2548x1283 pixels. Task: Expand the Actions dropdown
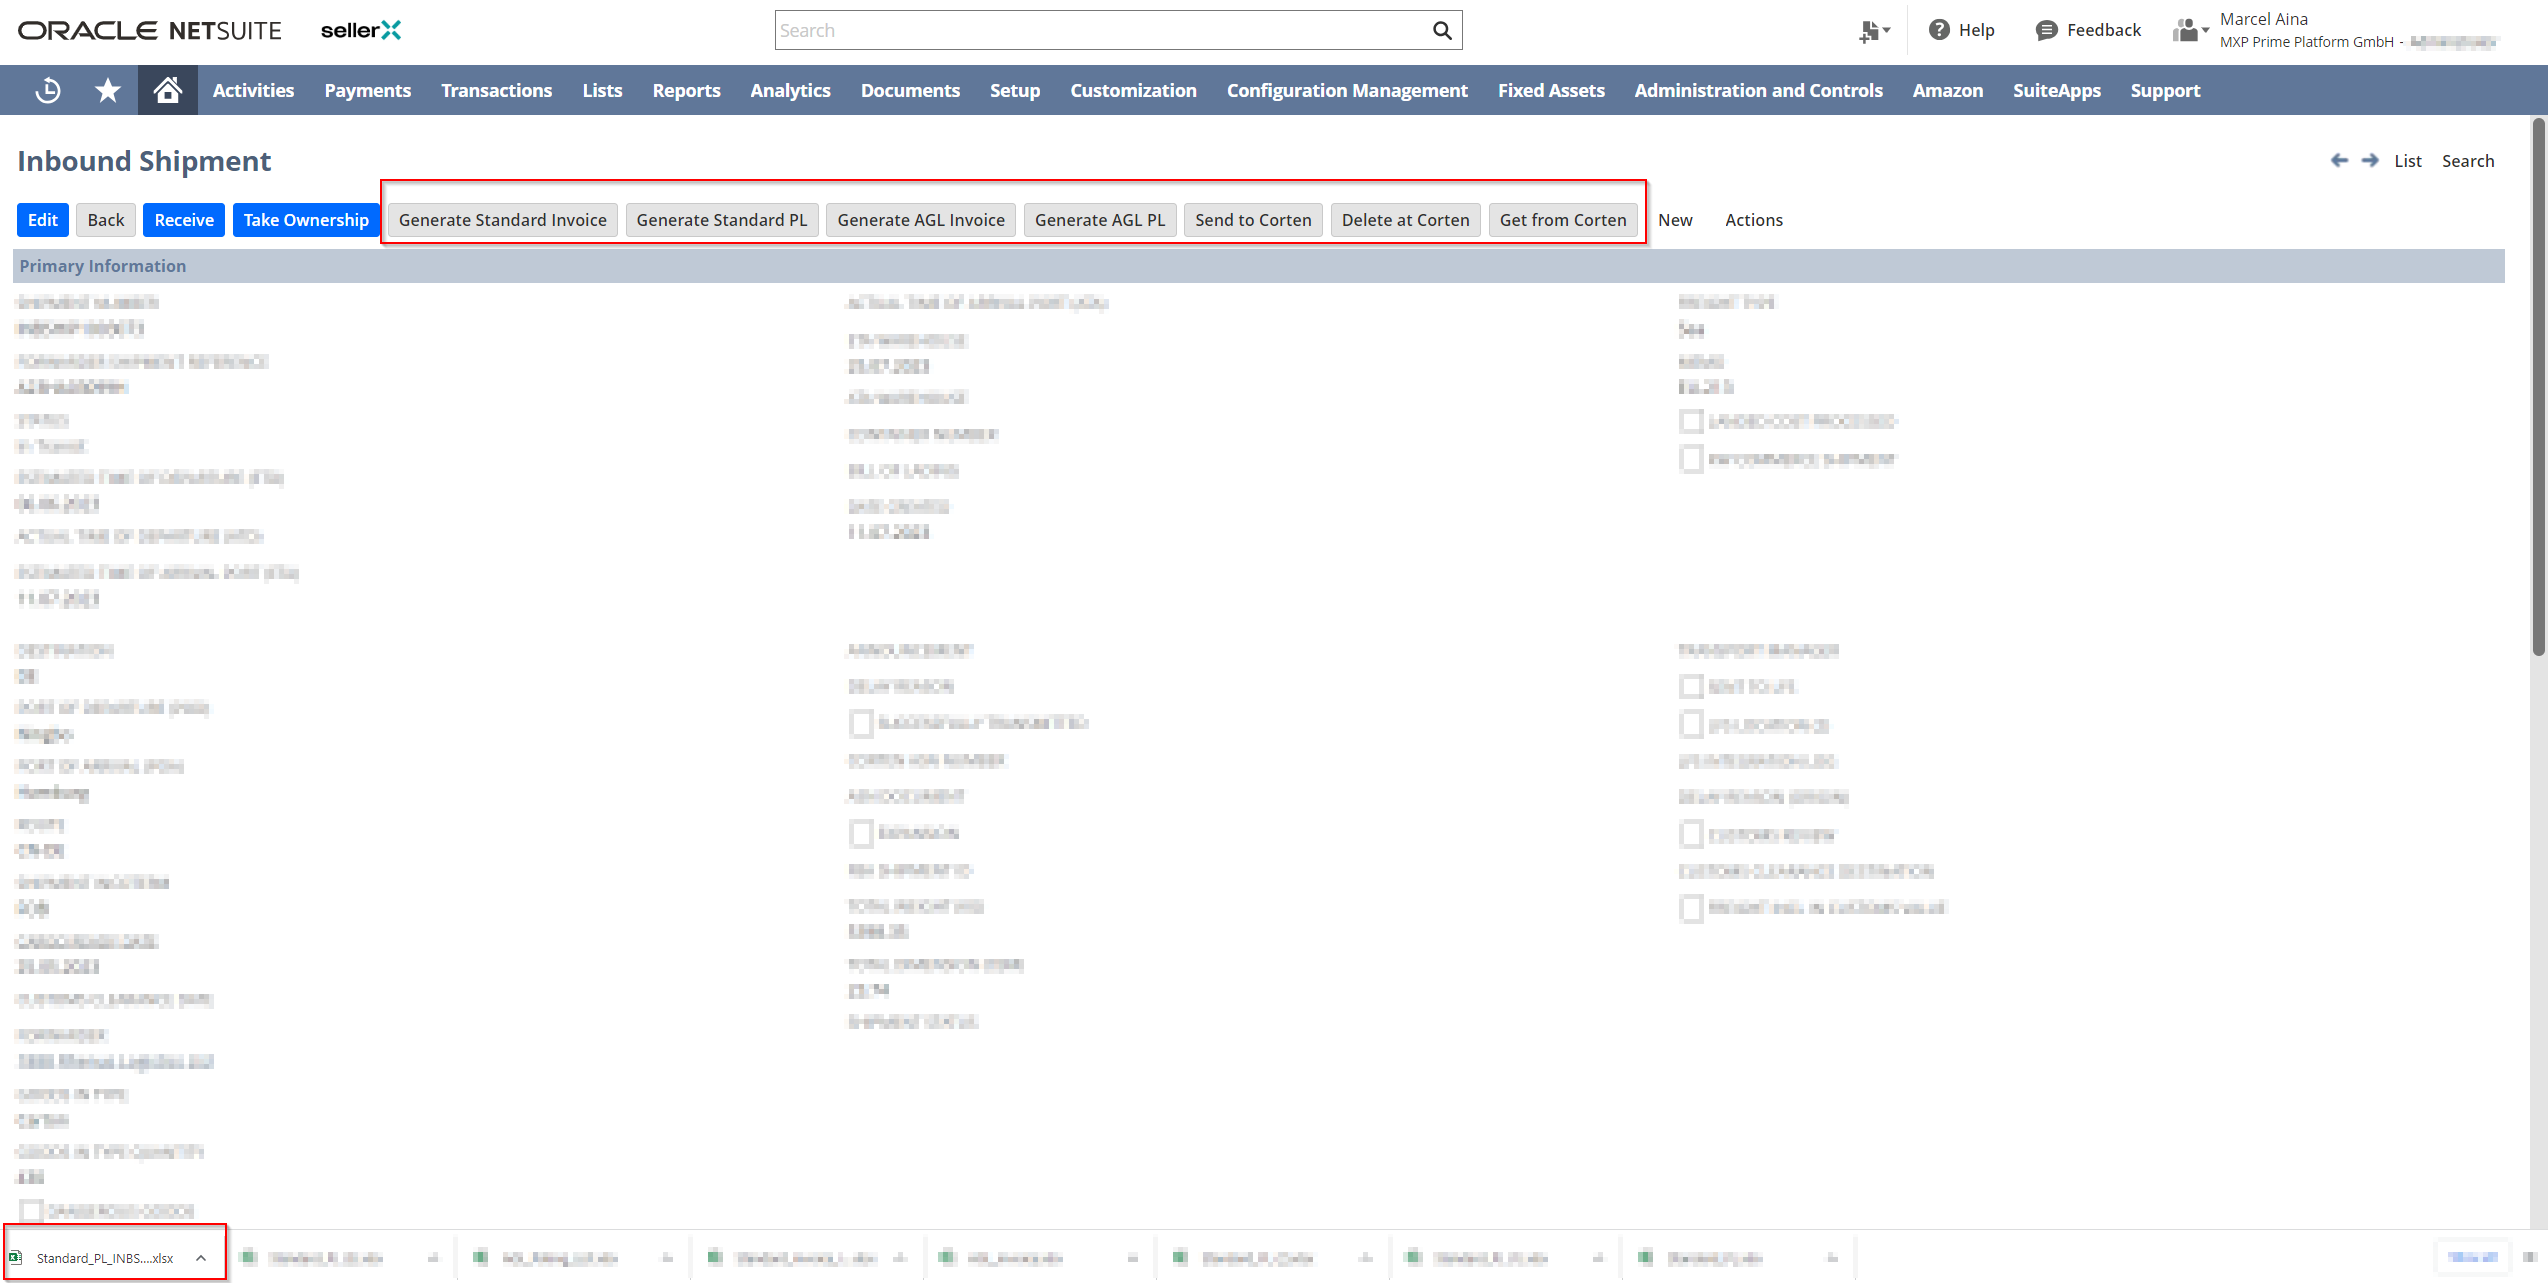(x=1754, y=220)
